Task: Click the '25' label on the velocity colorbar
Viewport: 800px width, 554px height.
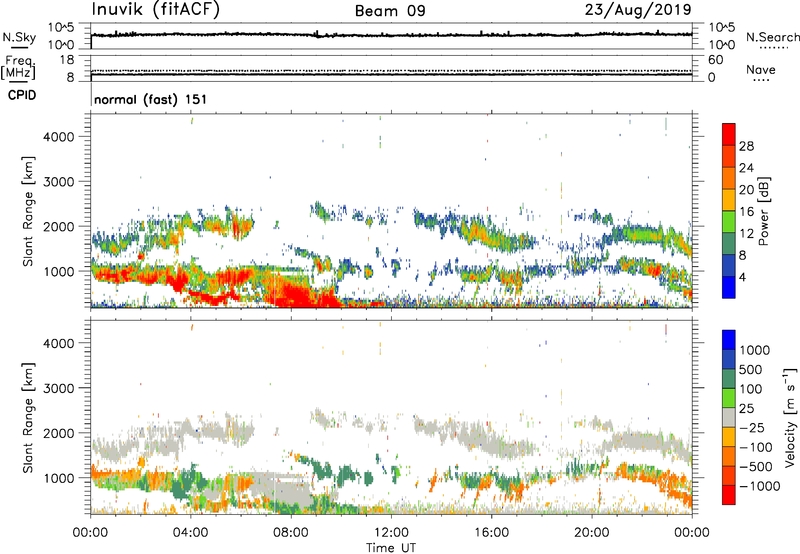Action: pyautogui.click(x=746, y=409)
